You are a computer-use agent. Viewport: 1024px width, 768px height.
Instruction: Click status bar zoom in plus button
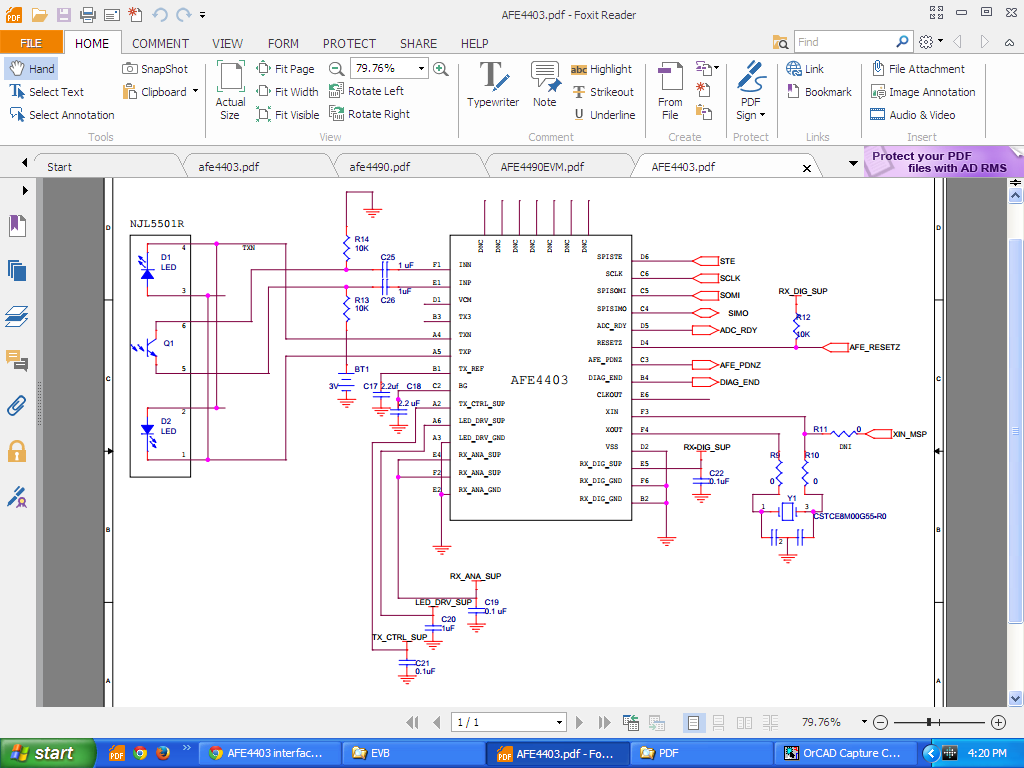[998, 722]
